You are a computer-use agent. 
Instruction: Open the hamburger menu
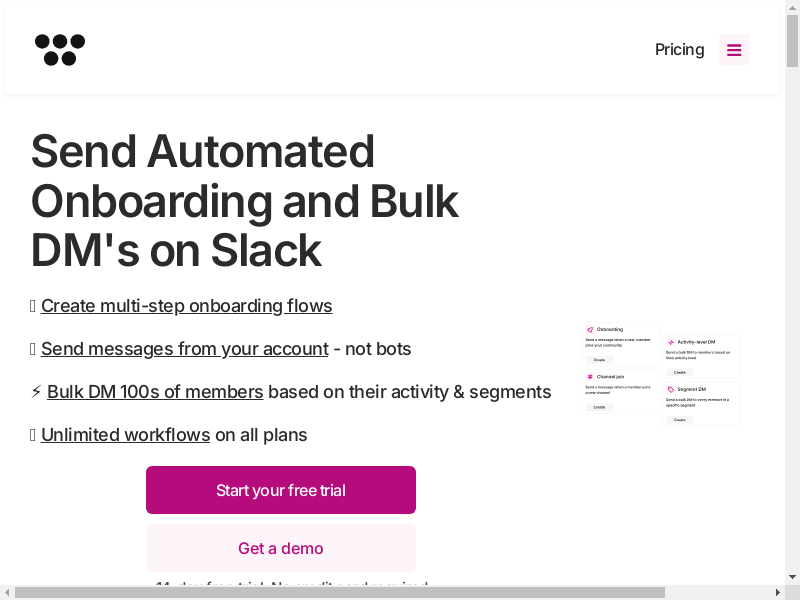pos(734,50)
